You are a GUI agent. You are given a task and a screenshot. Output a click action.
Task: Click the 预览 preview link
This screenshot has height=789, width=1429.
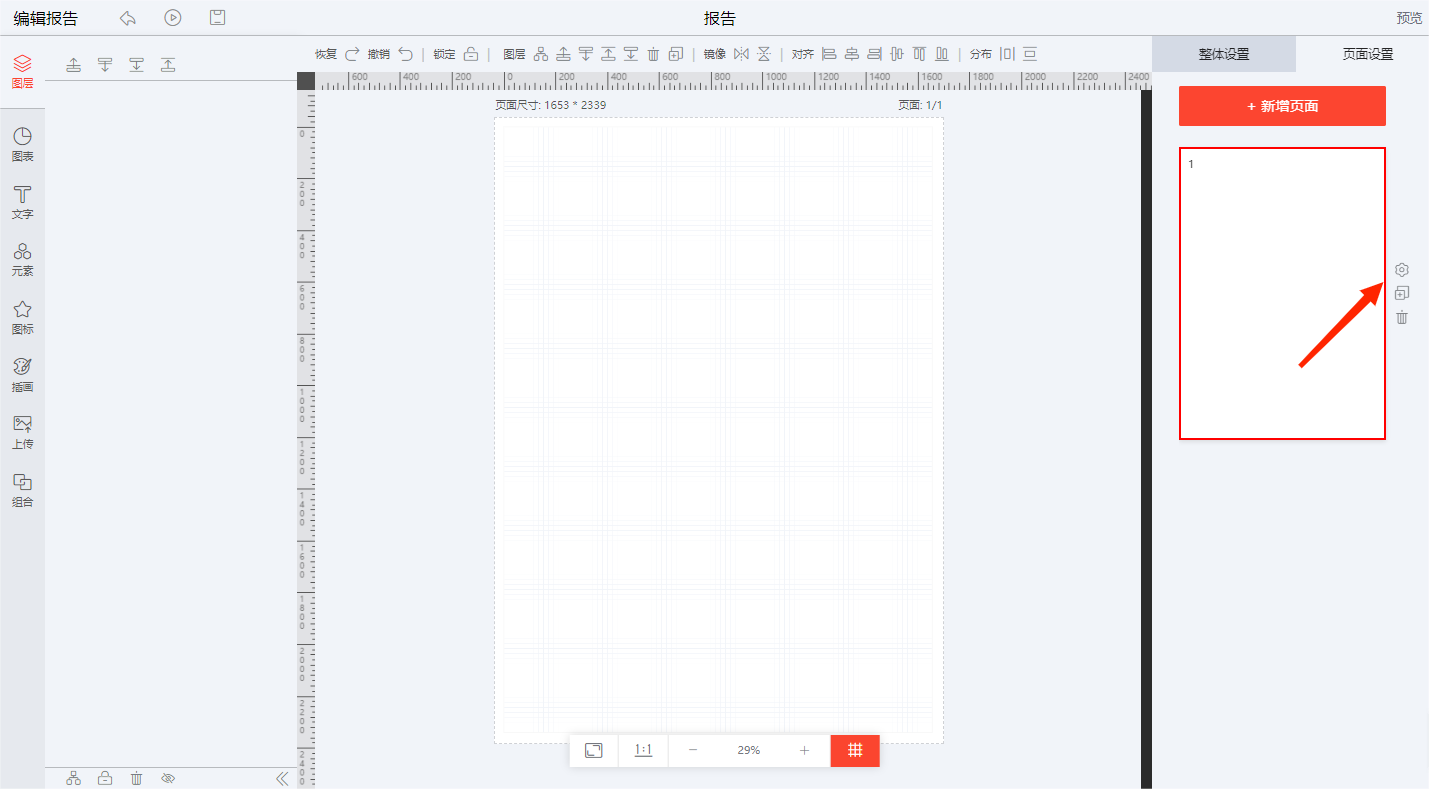click(1409, 18)
